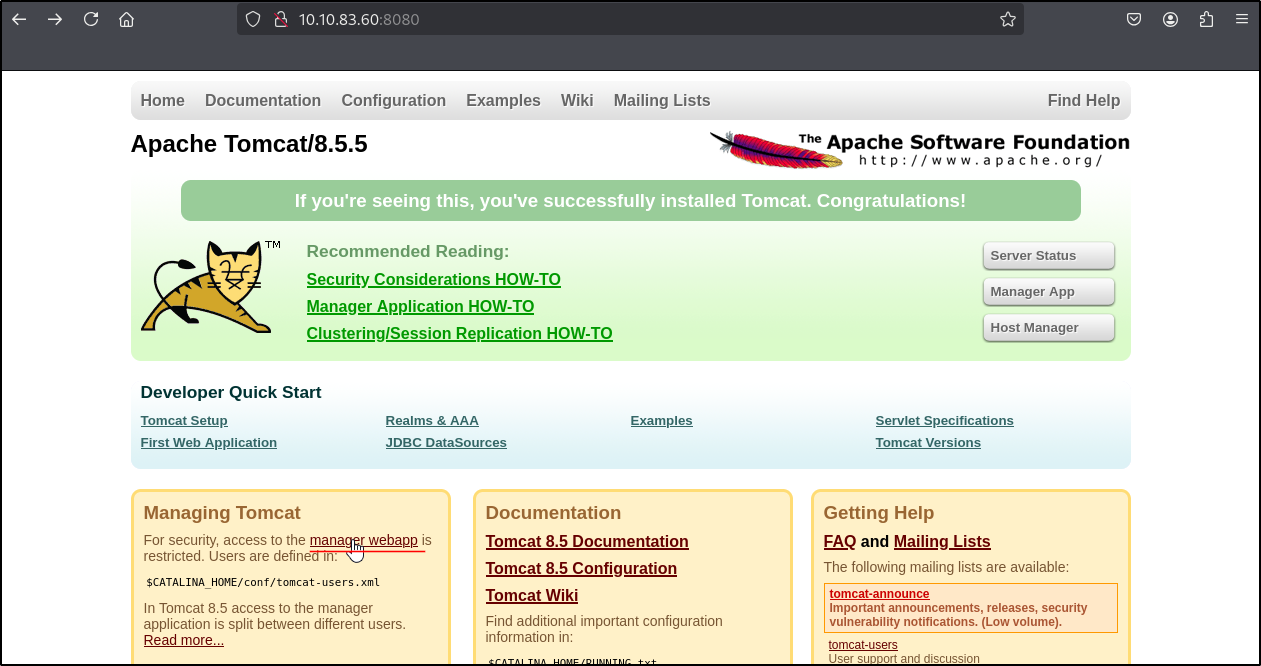Click the browser forward arrow
Screen dimensions: 1261x666
pyautogui.click(x=55, y=19)
